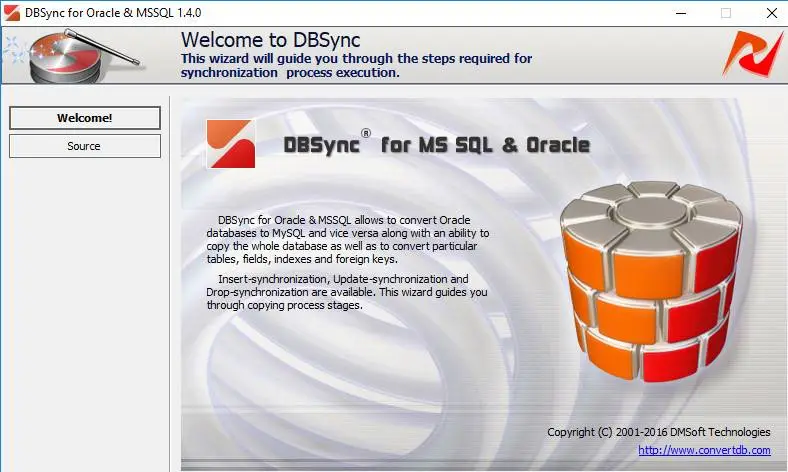Click the square DBSync product logo
This screenshot has height=472, width=788.
(231, 144)
